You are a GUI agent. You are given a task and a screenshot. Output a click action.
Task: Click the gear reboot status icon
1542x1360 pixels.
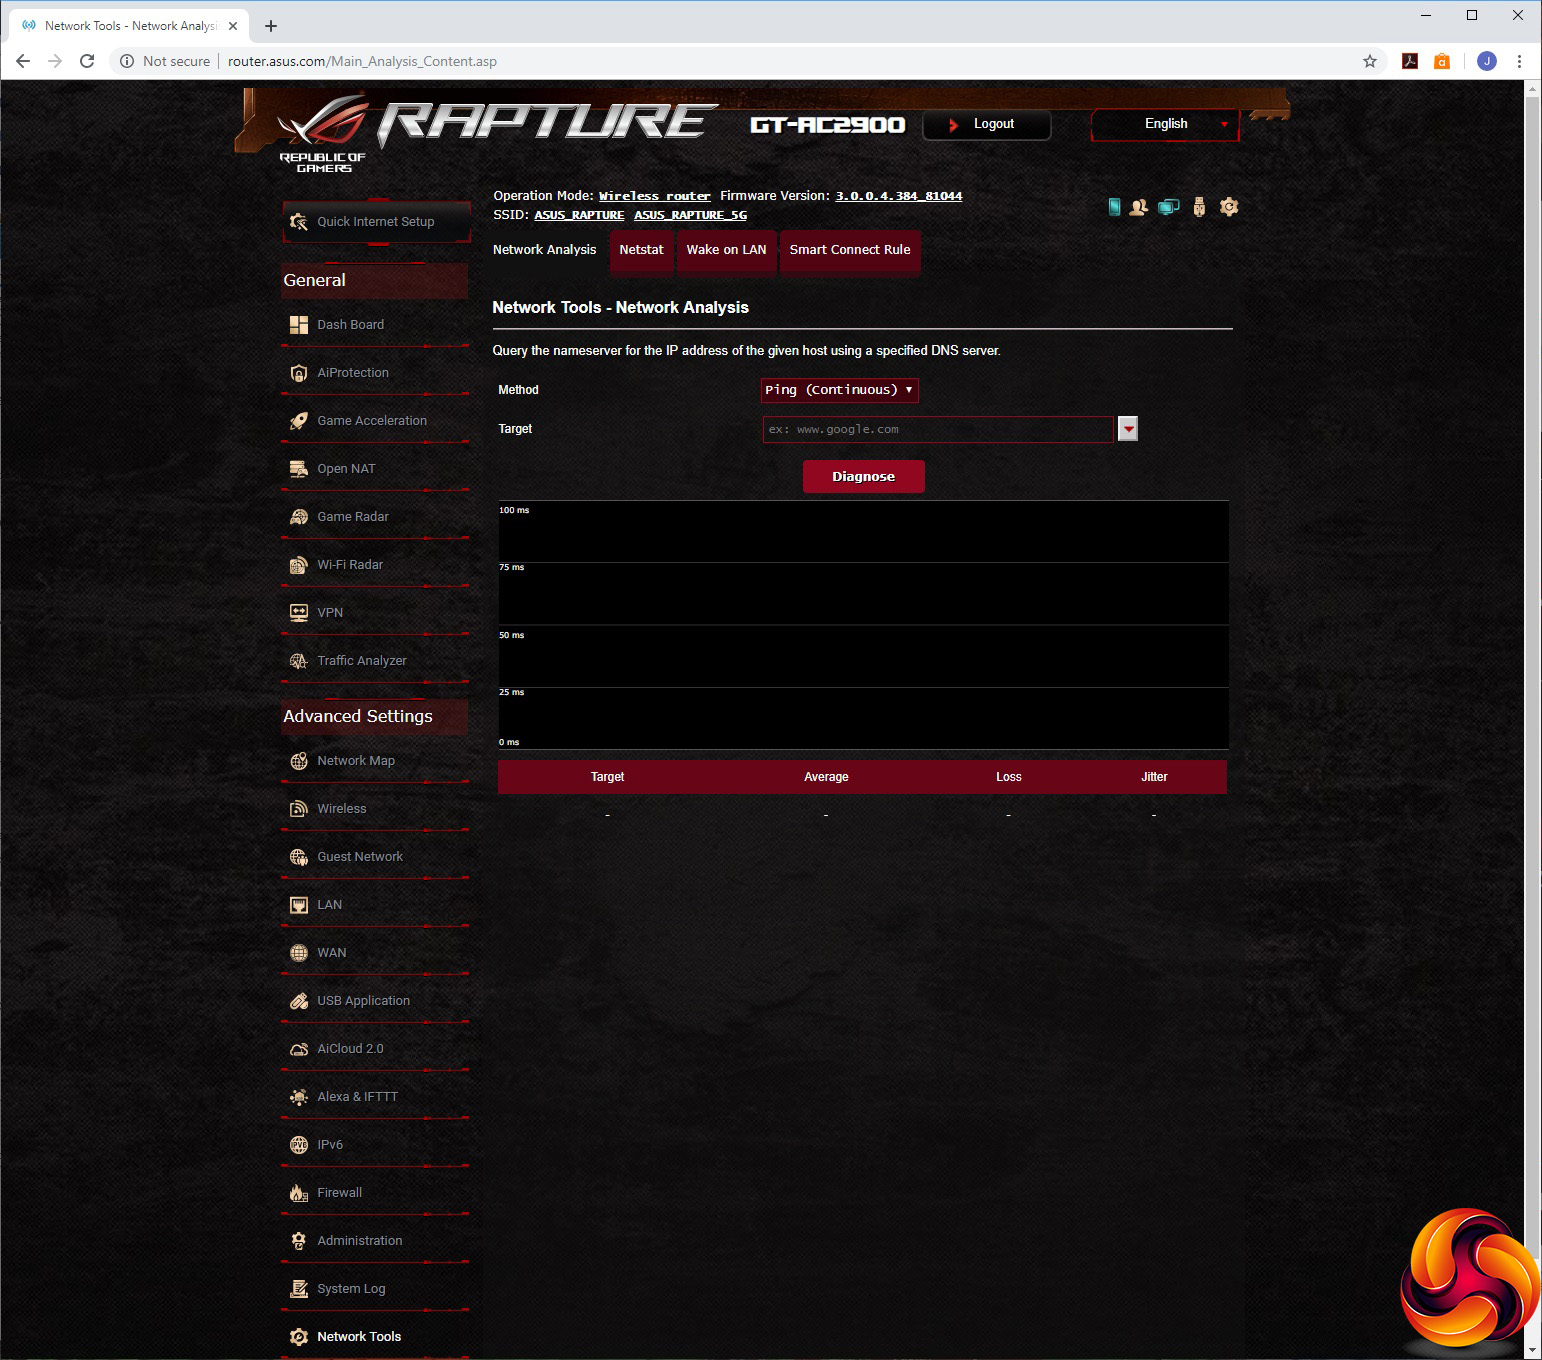tap(1229, 207)
